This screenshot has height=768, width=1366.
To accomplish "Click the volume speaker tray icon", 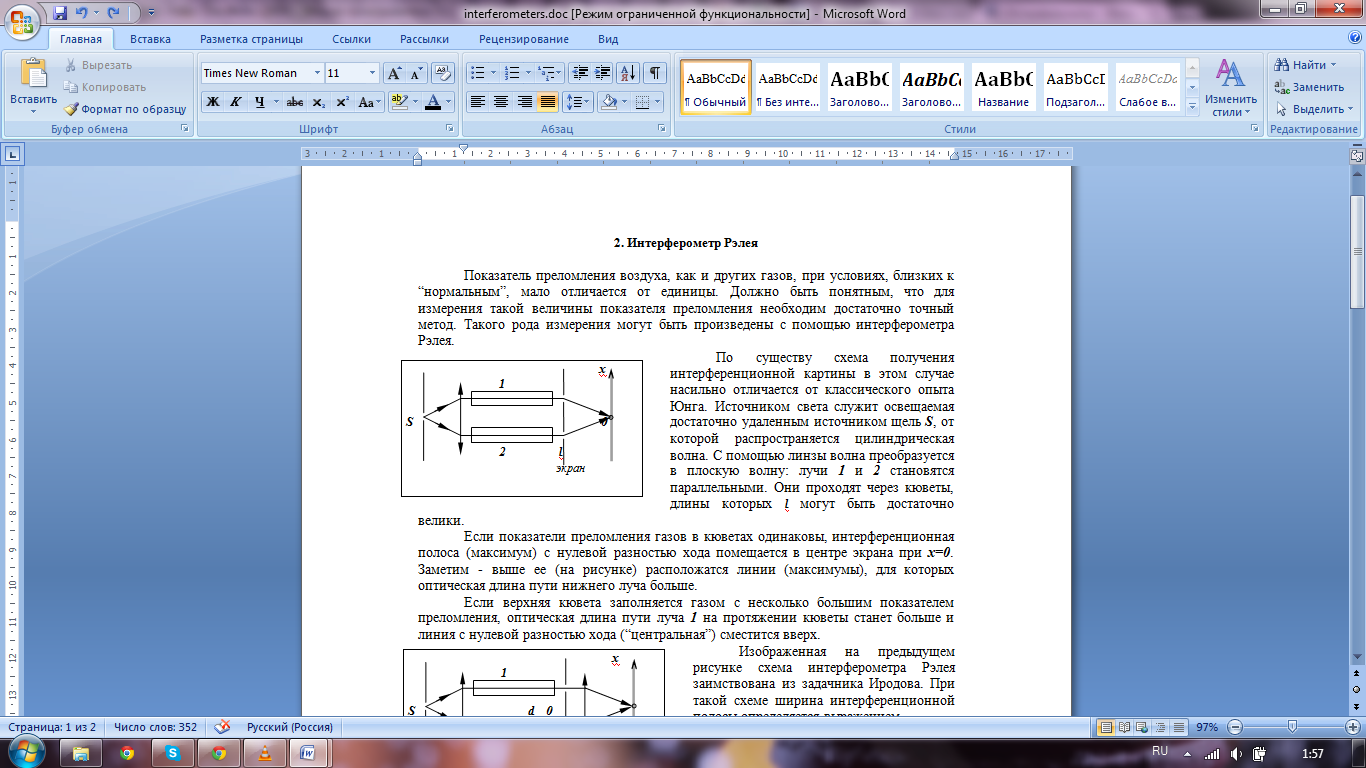I will pos(1236,753).
